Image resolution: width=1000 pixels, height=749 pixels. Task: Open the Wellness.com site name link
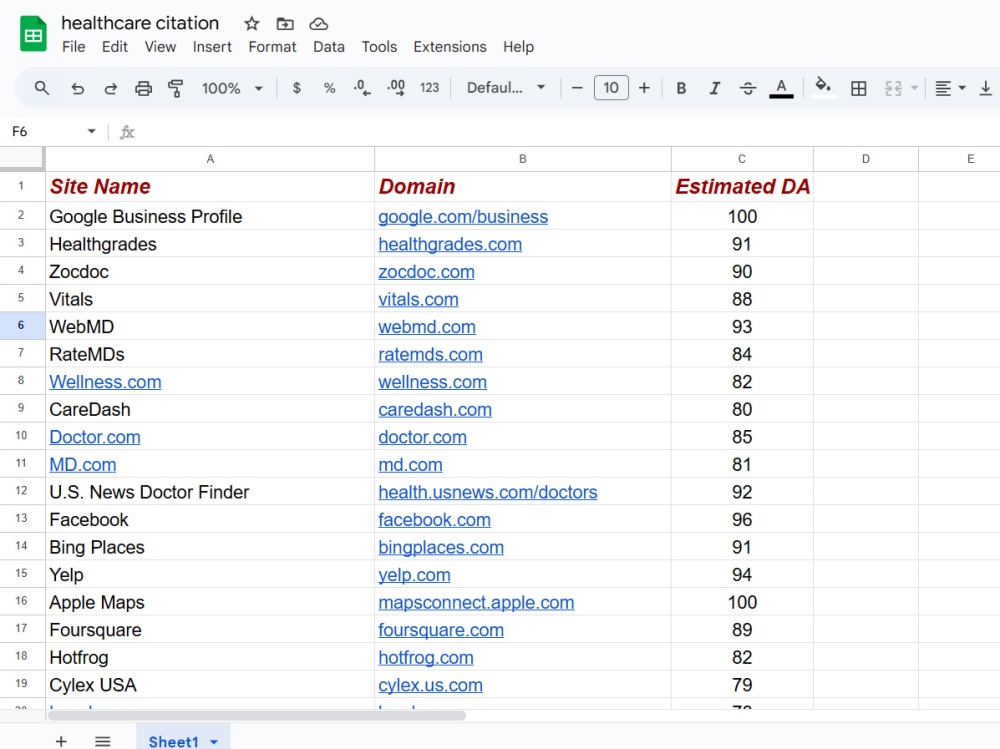(x=105, y=382)
